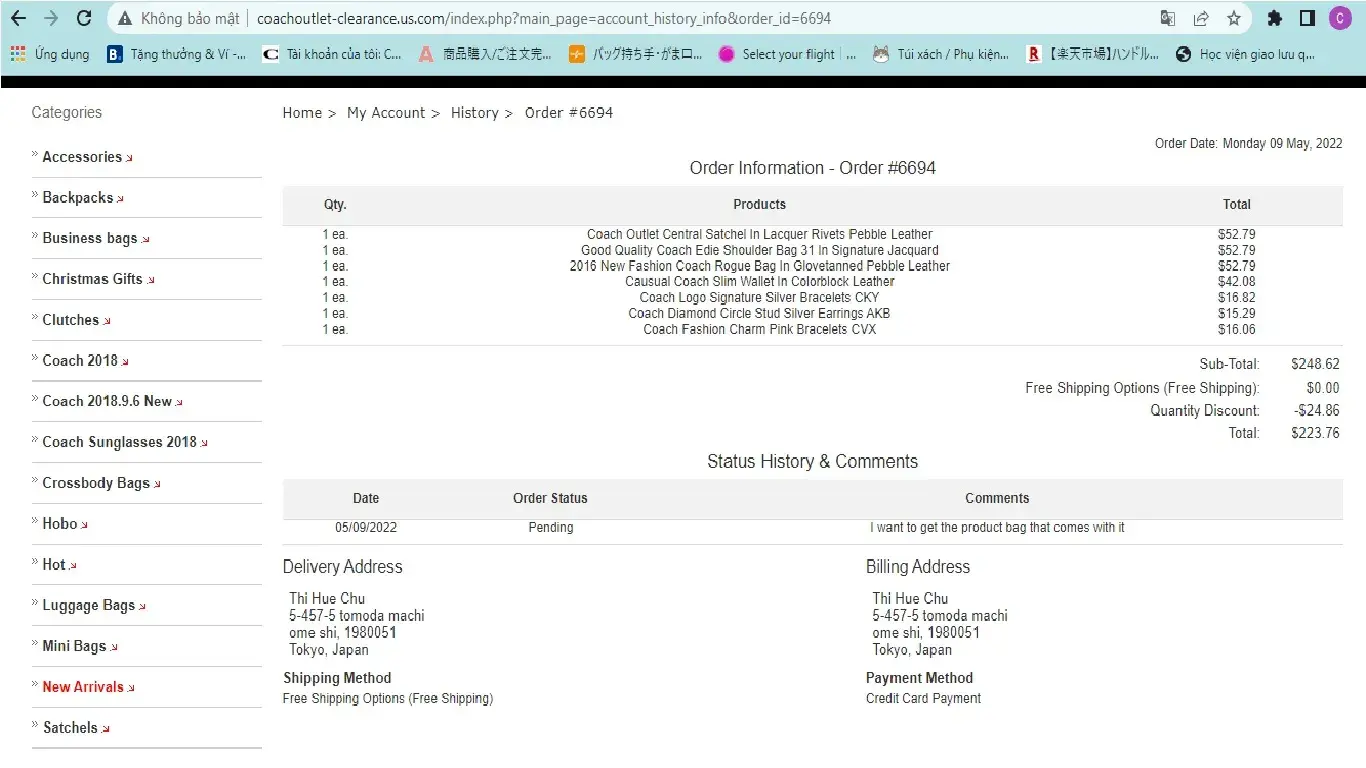Viewport: 1366px width, 768px height.
Task: Expand the Crossbody Bags category
Action: (96, 483)
